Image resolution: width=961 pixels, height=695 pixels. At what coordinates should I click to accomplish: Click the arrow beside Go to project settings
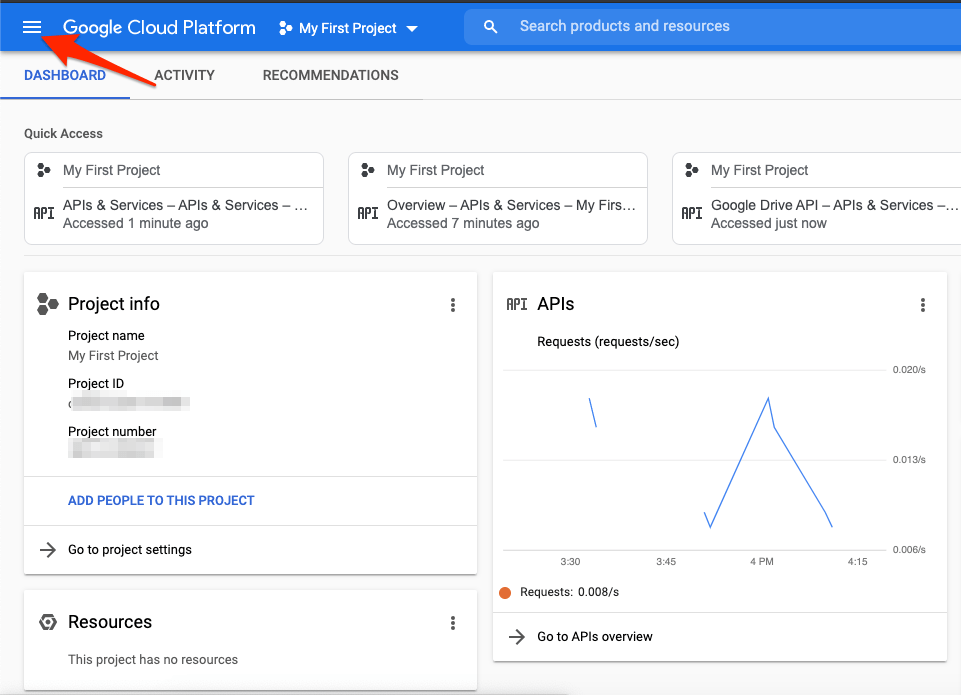coord(48,549)
